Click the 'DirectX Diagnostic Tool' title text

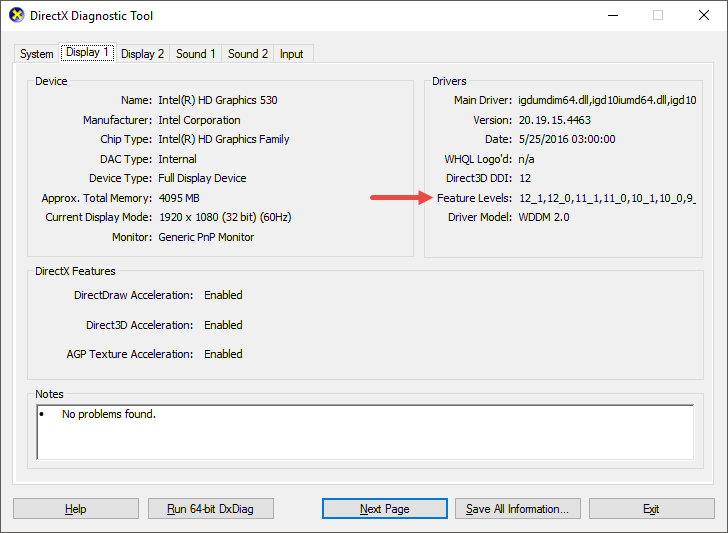pos(91,16)
